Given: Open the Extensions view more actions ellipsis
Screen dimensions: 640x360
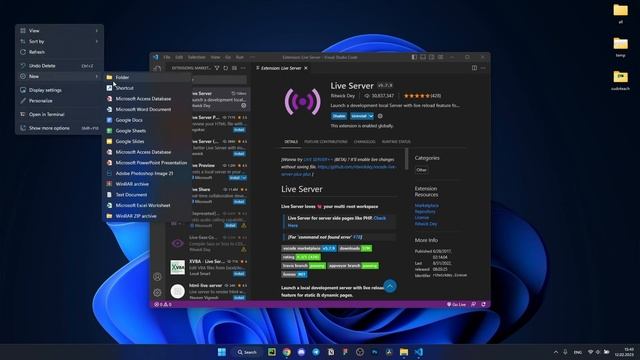Looking at the screenshot, I should [243, 68].
